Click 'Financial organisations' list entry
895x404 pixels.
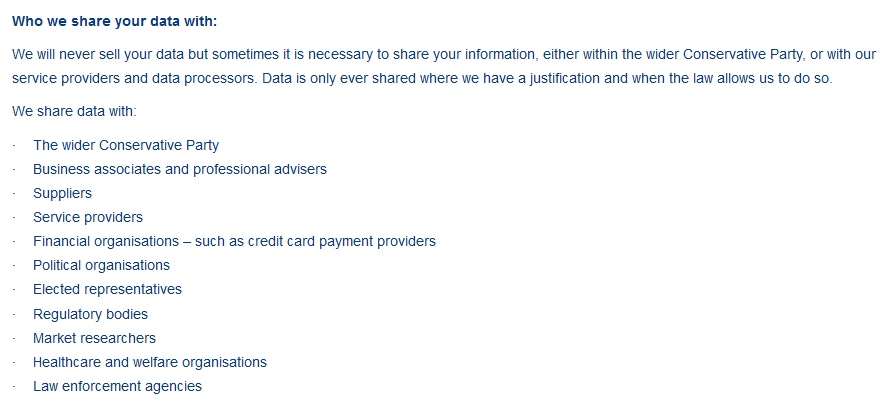click(x=234, y=241)
